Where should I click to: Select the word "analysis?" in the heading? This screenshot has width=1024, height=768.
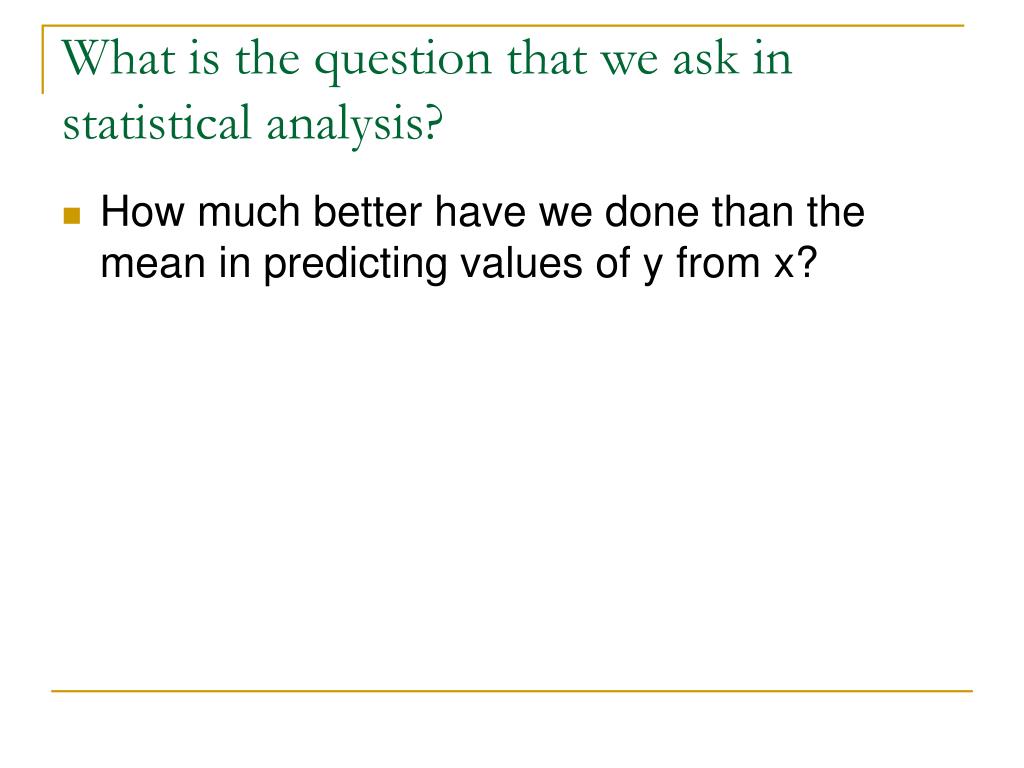click(x=355, y=126)
